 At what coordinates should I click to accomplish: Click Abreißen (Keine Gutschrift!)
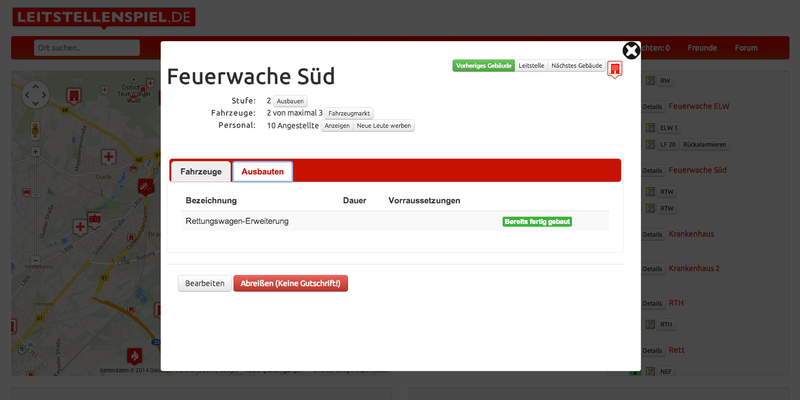[x=290, y=283]
